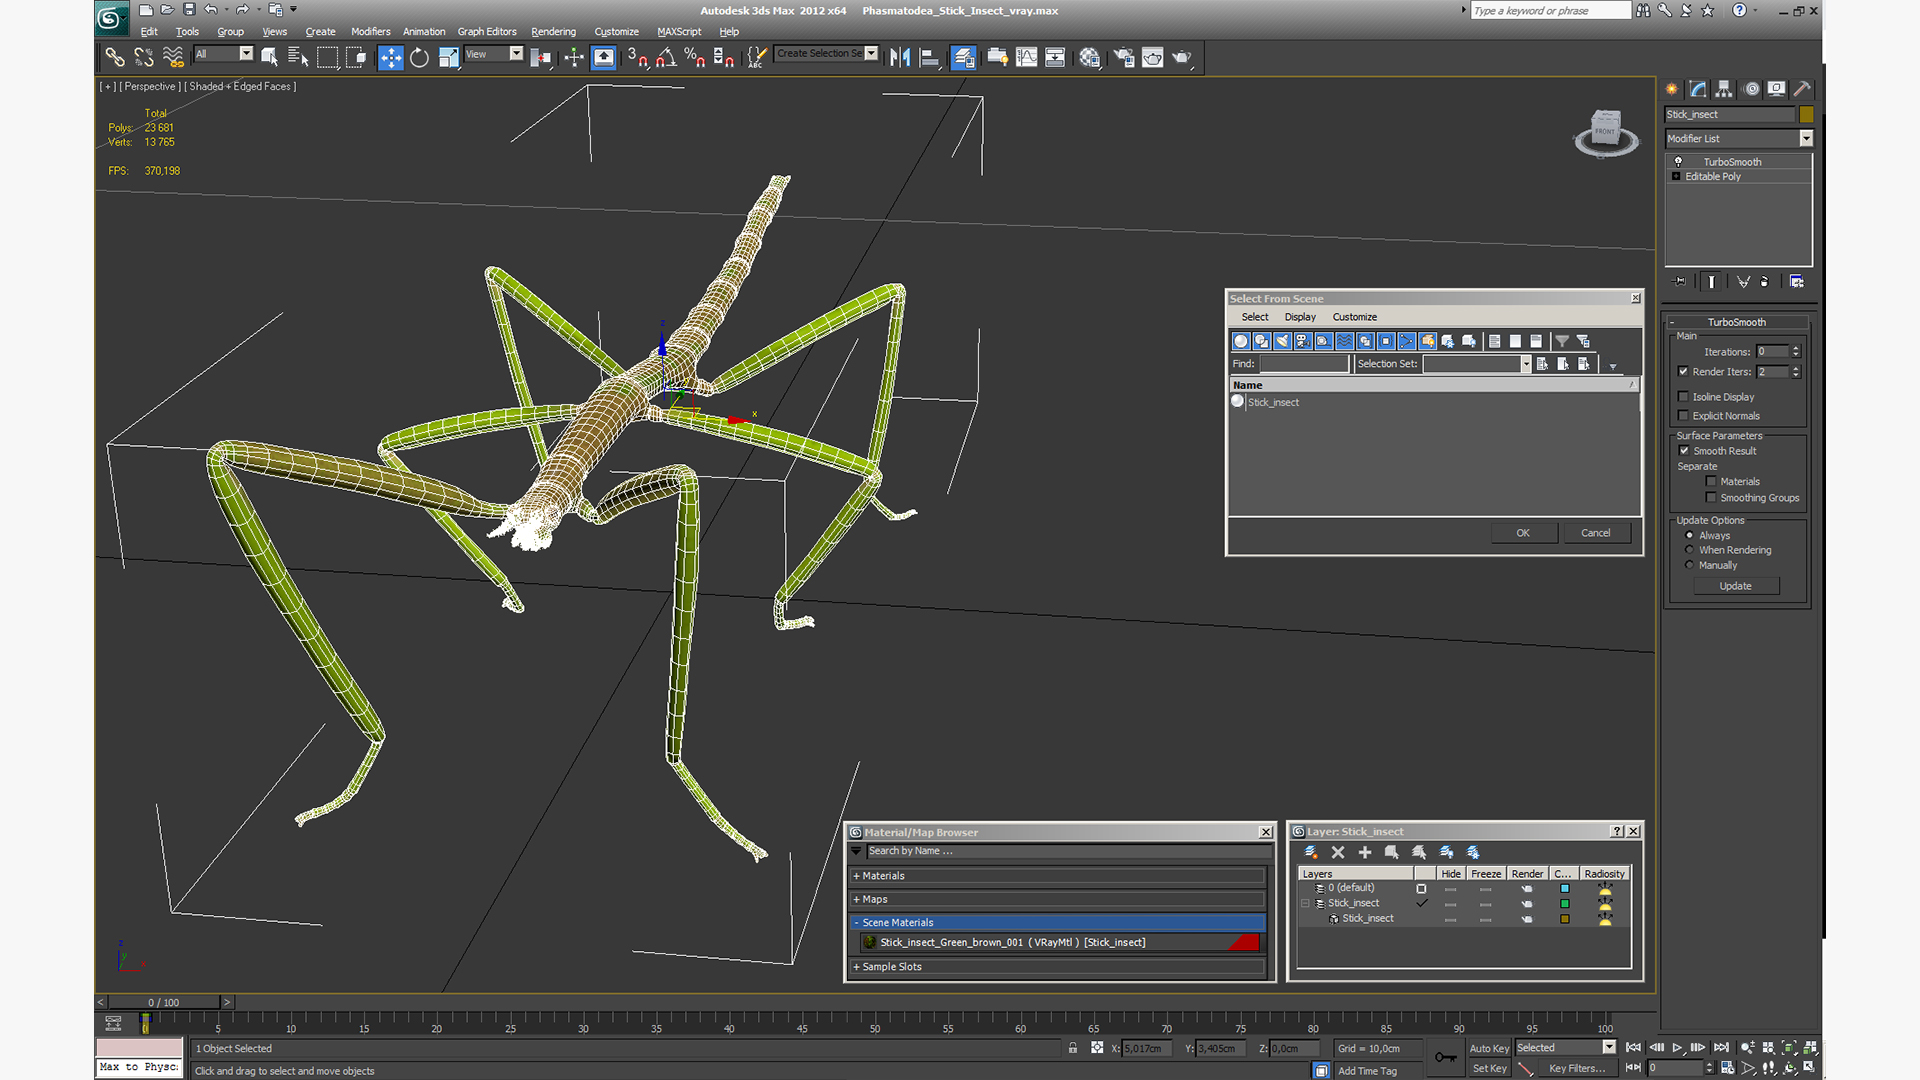Toggle the Angle Snap icon

click(x=666, y=58)
